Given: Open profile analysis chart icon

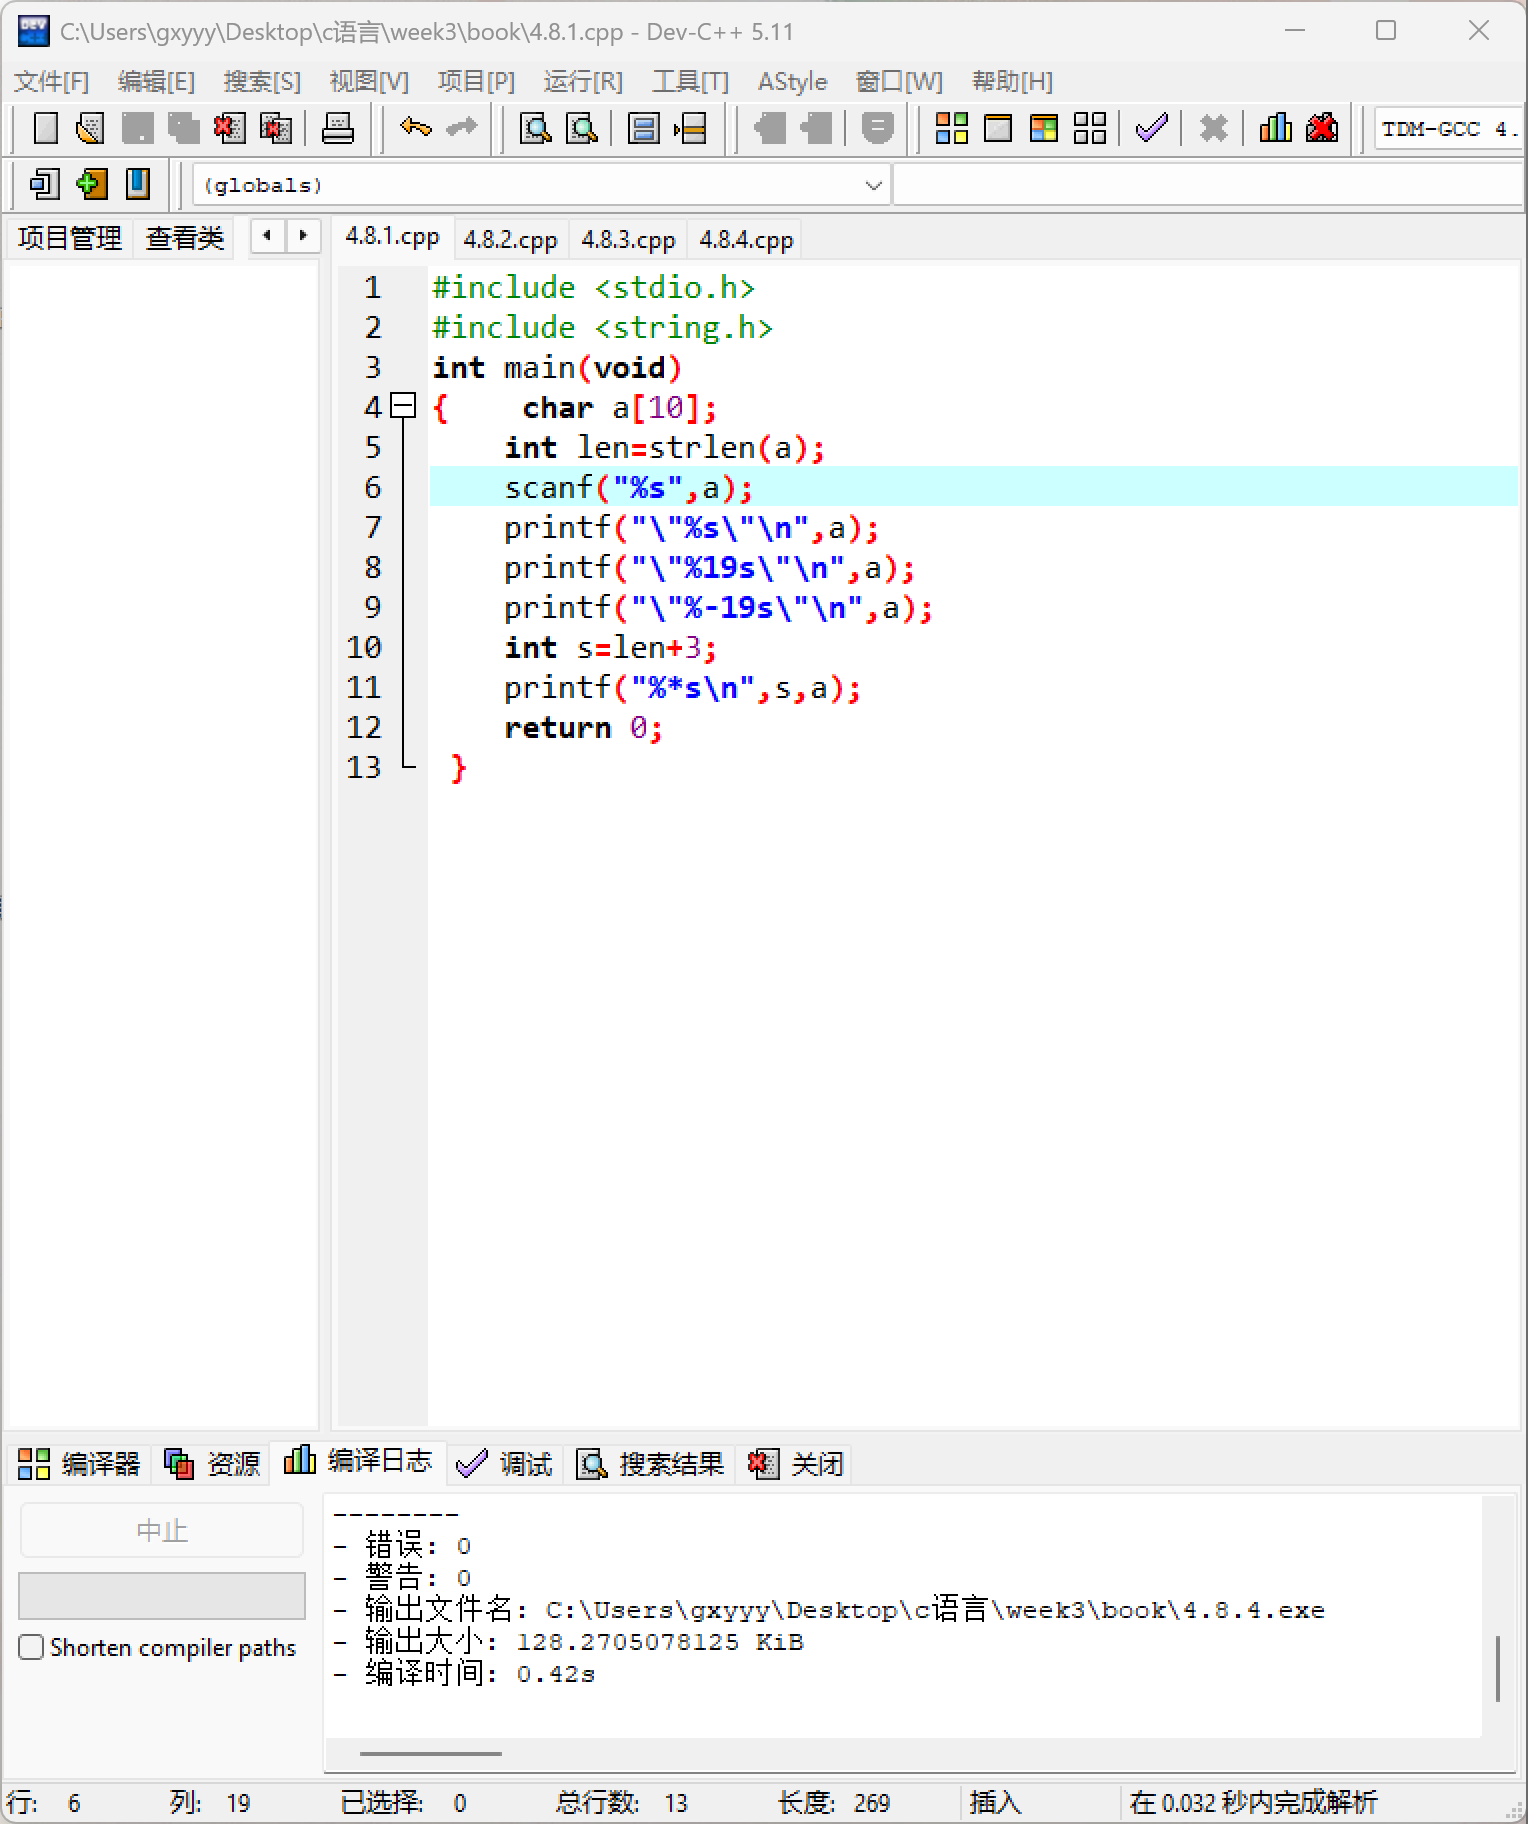Looking at the screenshot, I should (x=1275, y=129).
